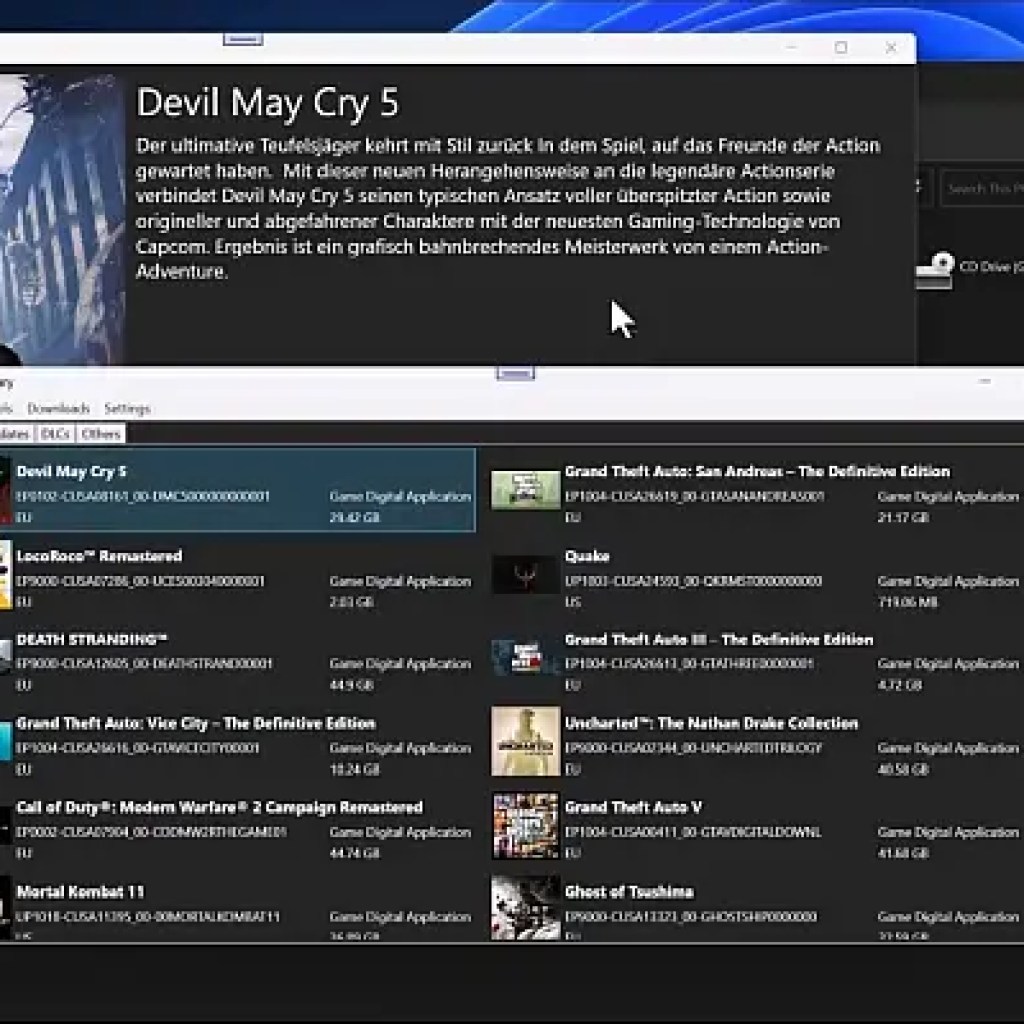Click the Uncharted collection cover thumbnail
Viewport: 1024px width, 1024px height.
[x=526, y=742]
